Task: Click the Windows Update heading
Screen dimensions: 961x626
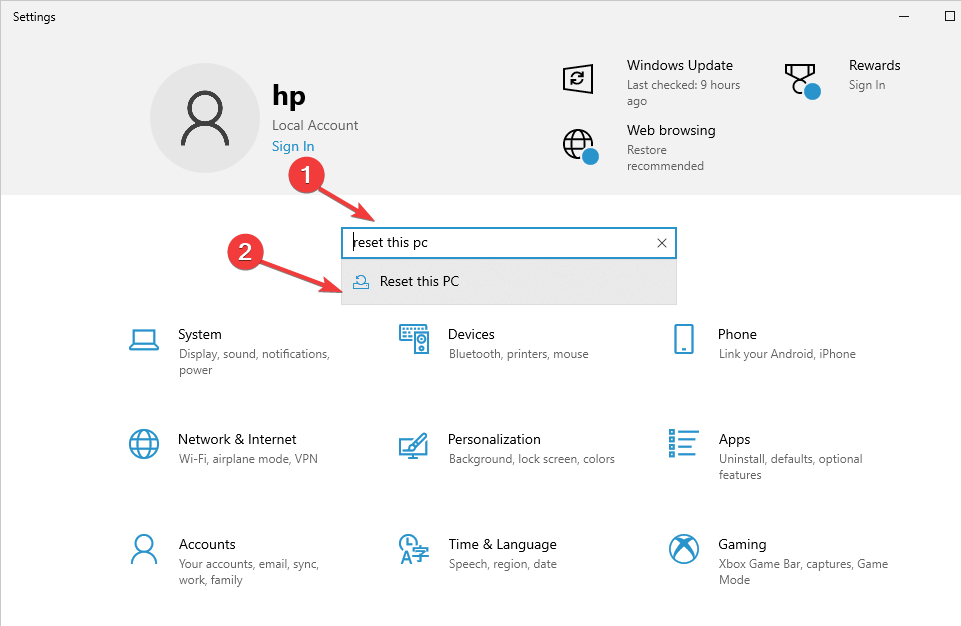Action: [680, 65]
